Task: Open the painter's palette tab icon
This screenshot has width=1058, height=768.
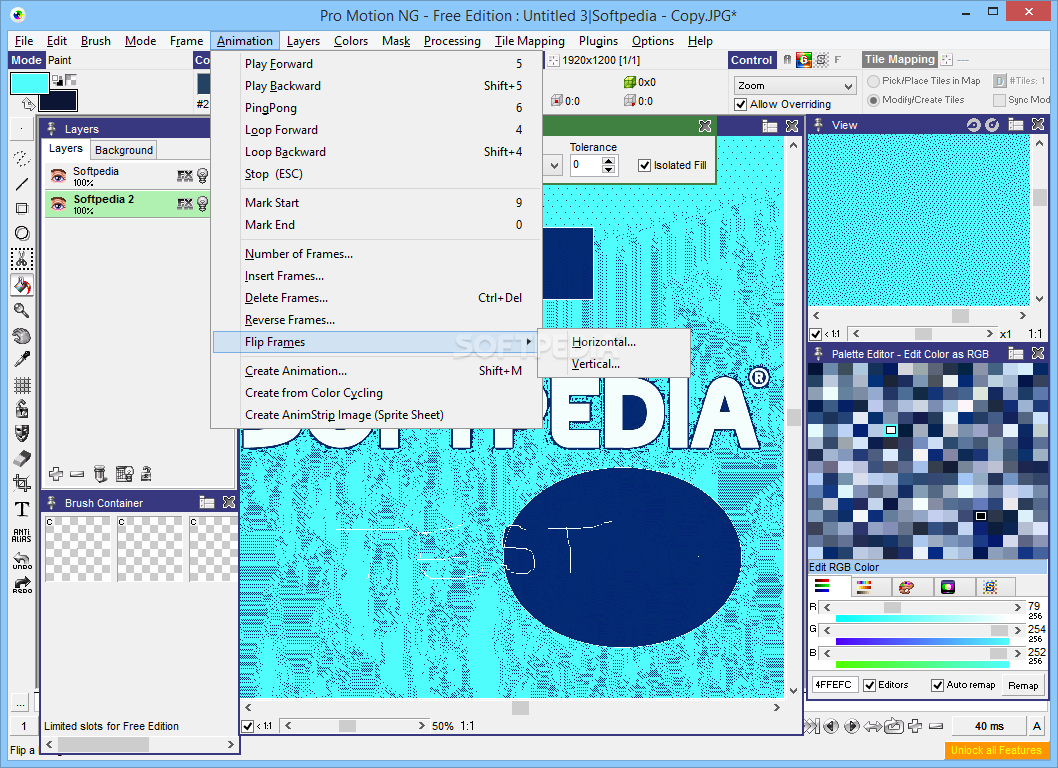Action: click(906, 587)
